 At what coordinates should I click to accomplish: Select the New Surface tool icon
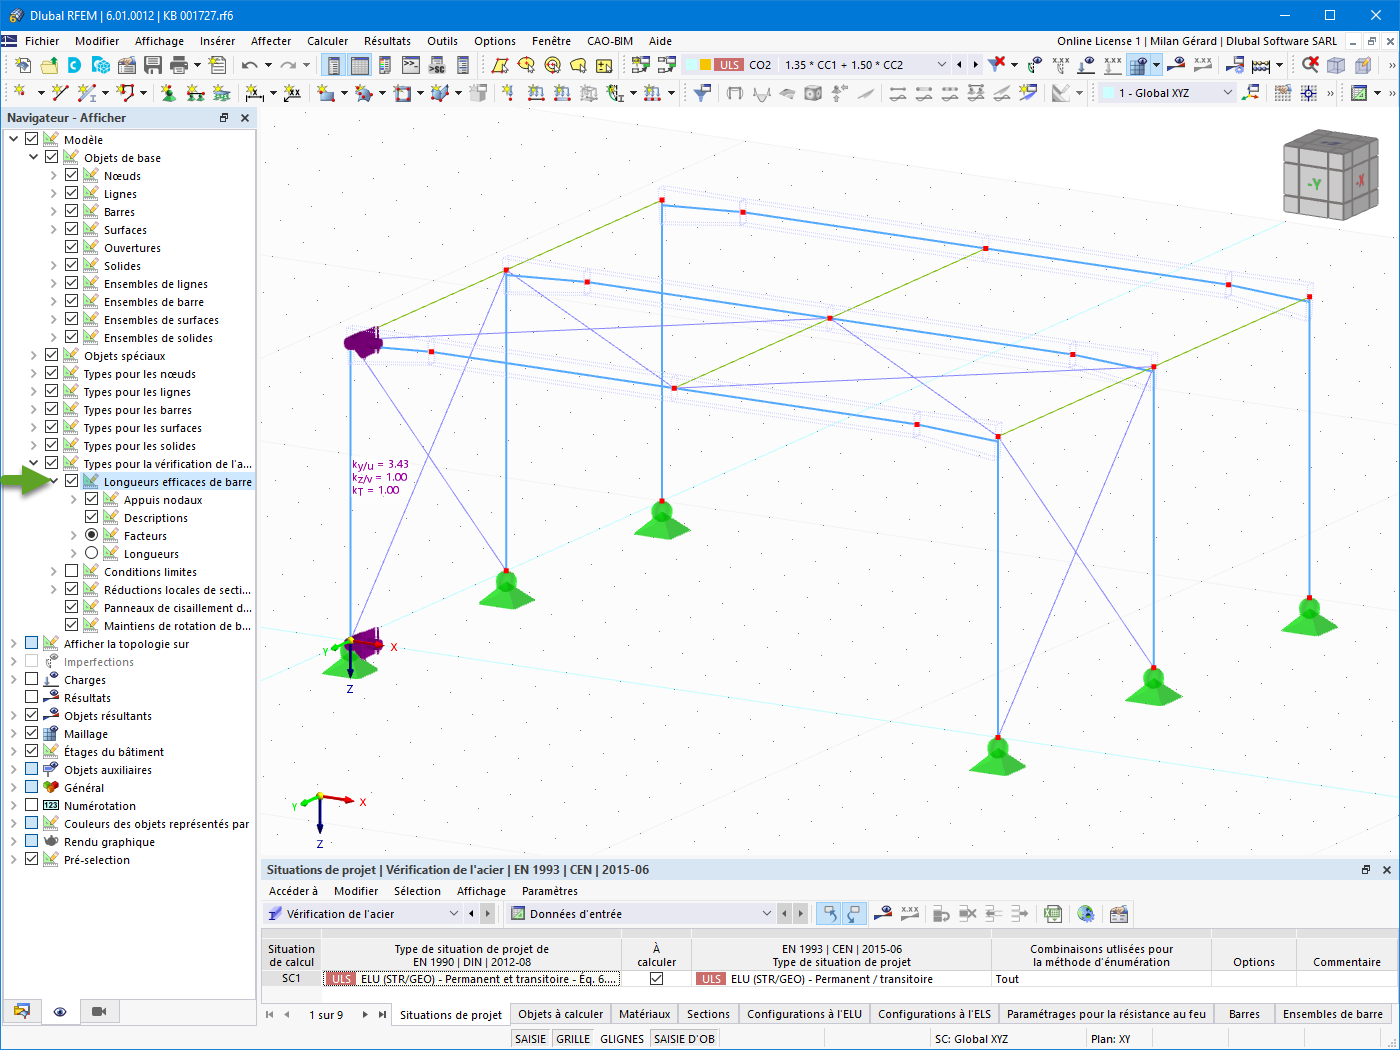pos(326,93)
